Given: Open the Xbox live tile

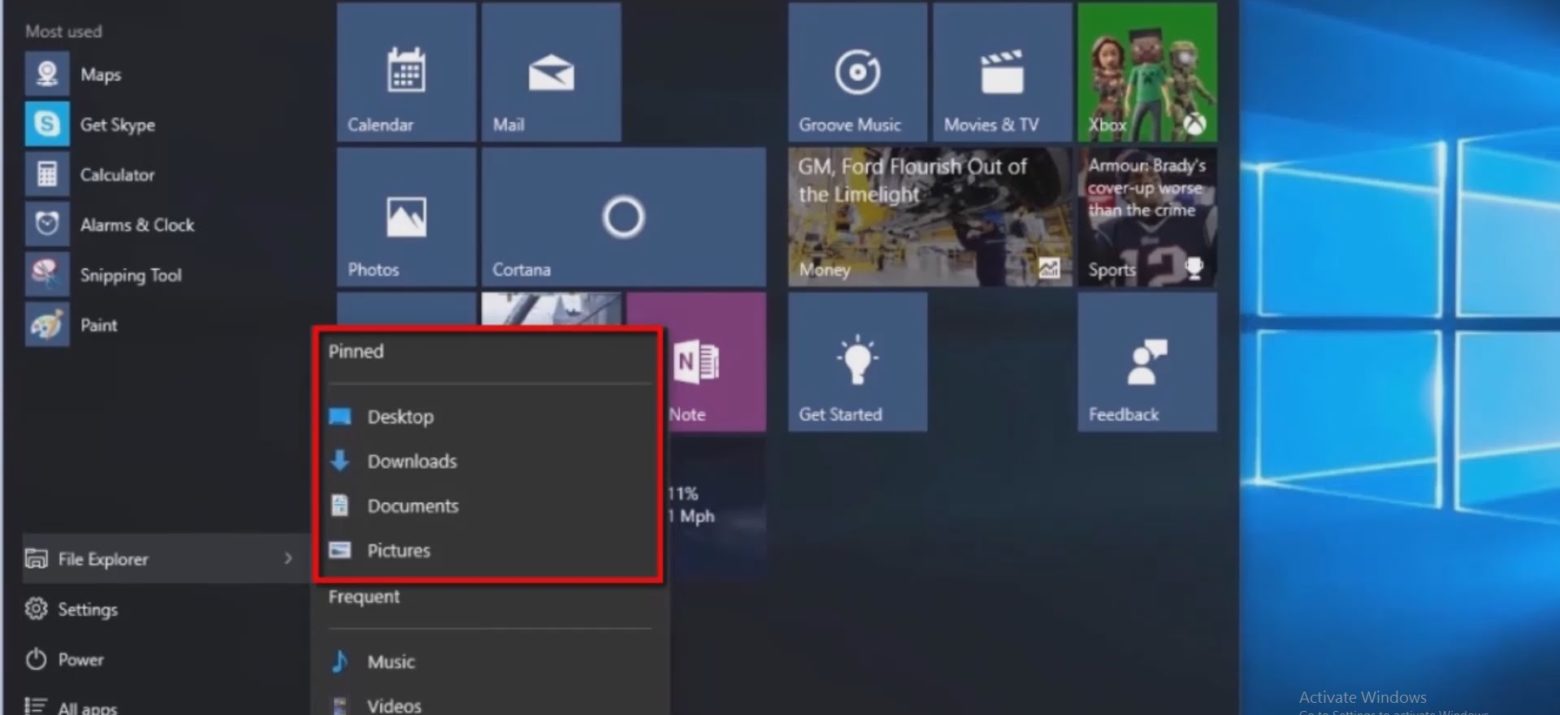Looking at the screenshot, I should pyautogui.click(x=1147, y=72).
